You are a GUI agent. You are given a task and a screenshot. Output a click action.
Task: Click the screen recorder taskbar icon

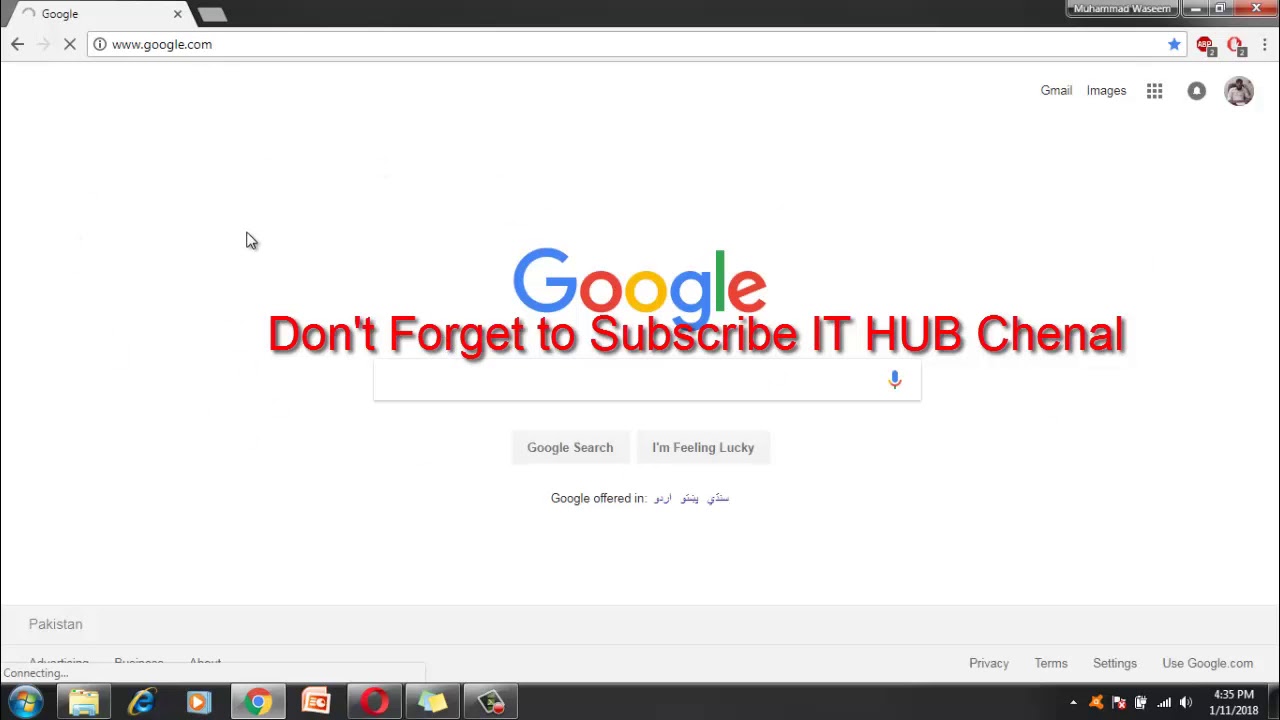(x=490, y=702)
